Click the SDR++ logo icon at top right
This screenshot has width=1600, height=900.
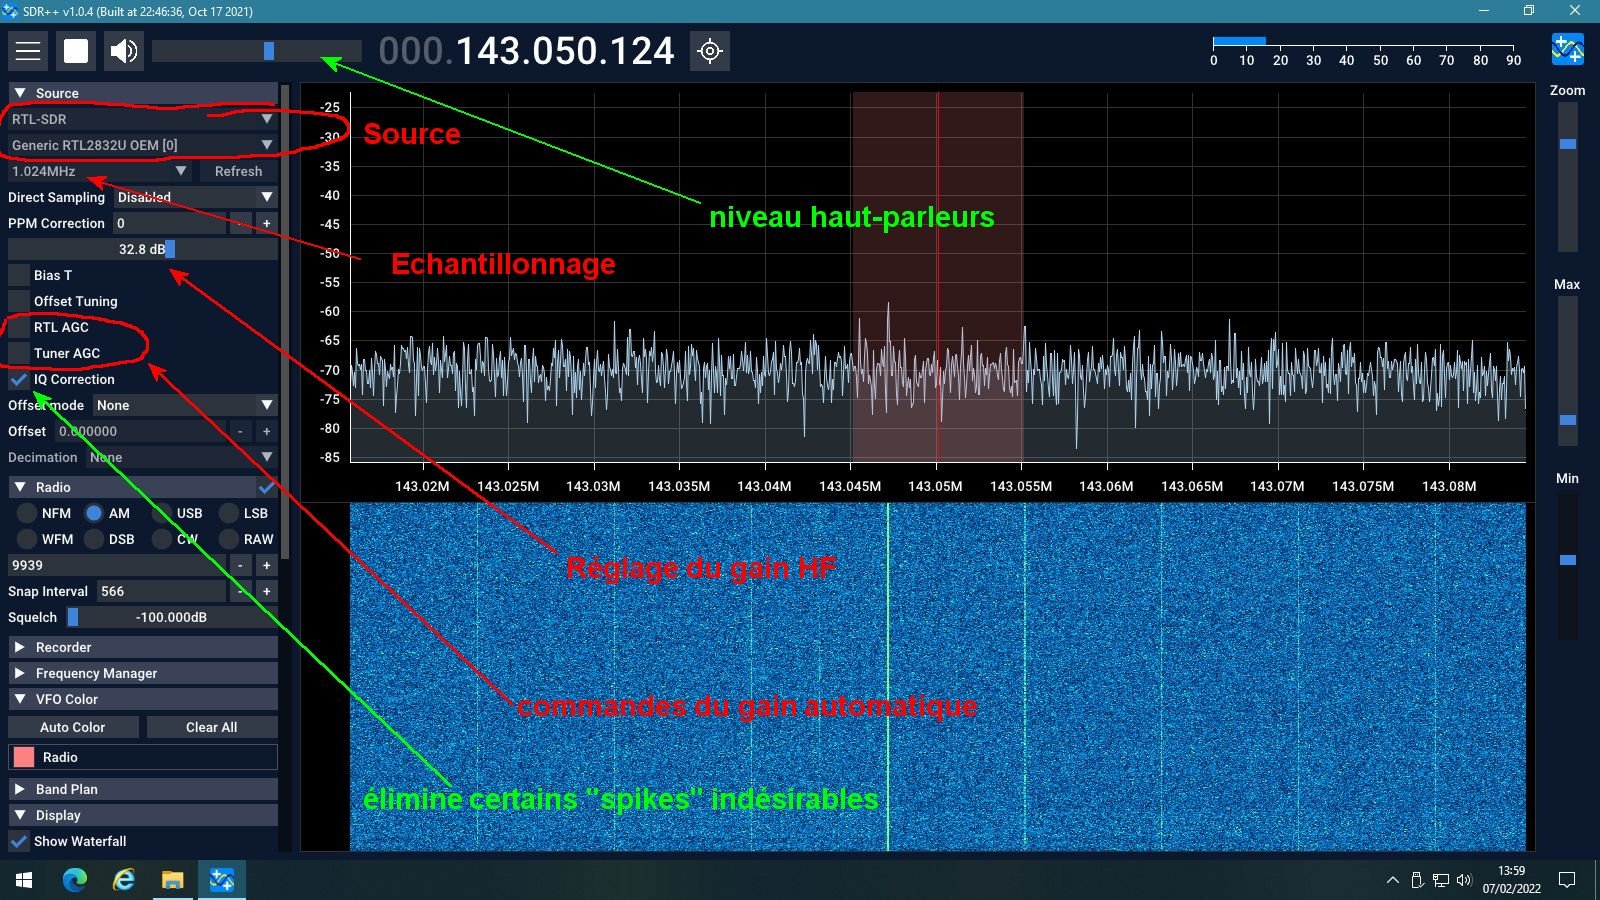[x=1567, y=48]
